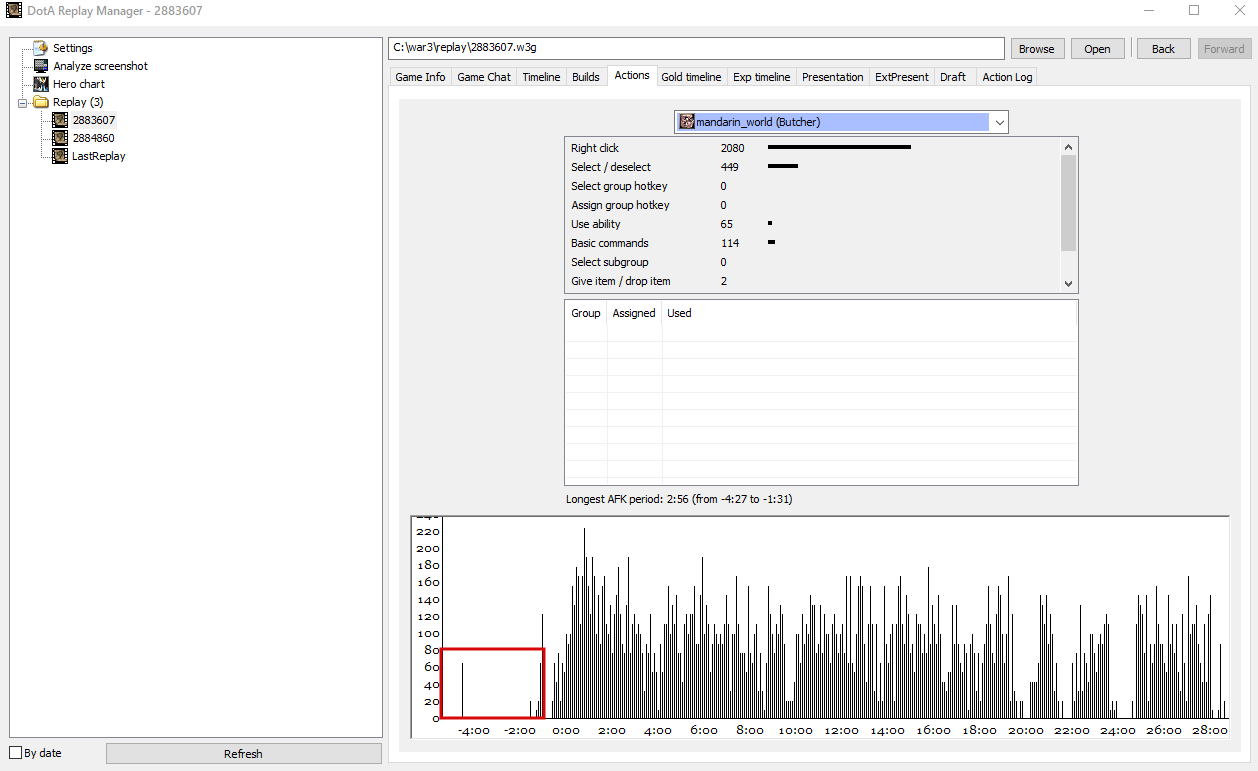Image resolution: width=1258 pixels, height=771 pixels.
Task: Click the Browse button
Action: click(x=1037, y=49)
